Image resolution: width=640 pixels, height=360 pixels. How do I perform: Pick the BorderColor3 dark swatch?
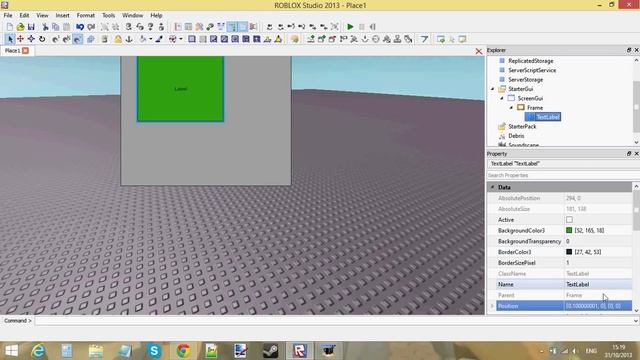569,252
